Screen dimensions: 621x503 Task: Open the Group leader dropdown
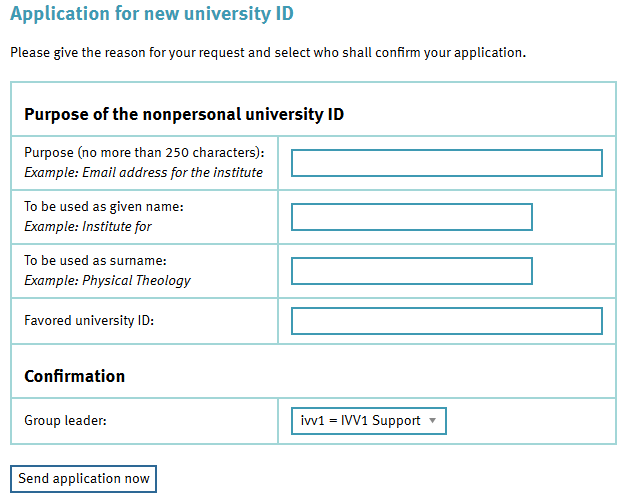(x=366, y=421)
